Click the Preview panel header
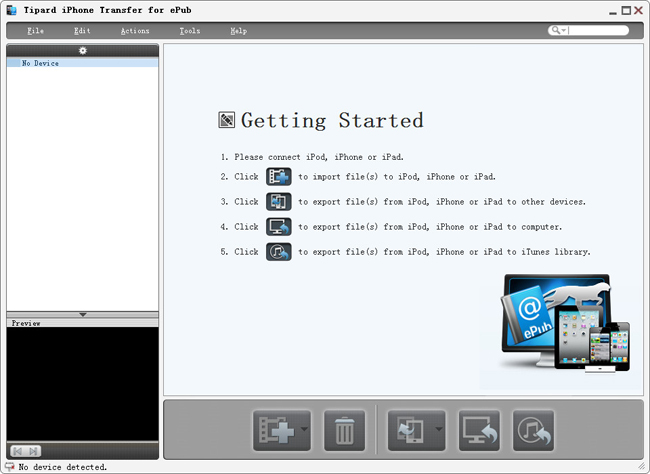The image size is (650, 474). click(82, 323)
